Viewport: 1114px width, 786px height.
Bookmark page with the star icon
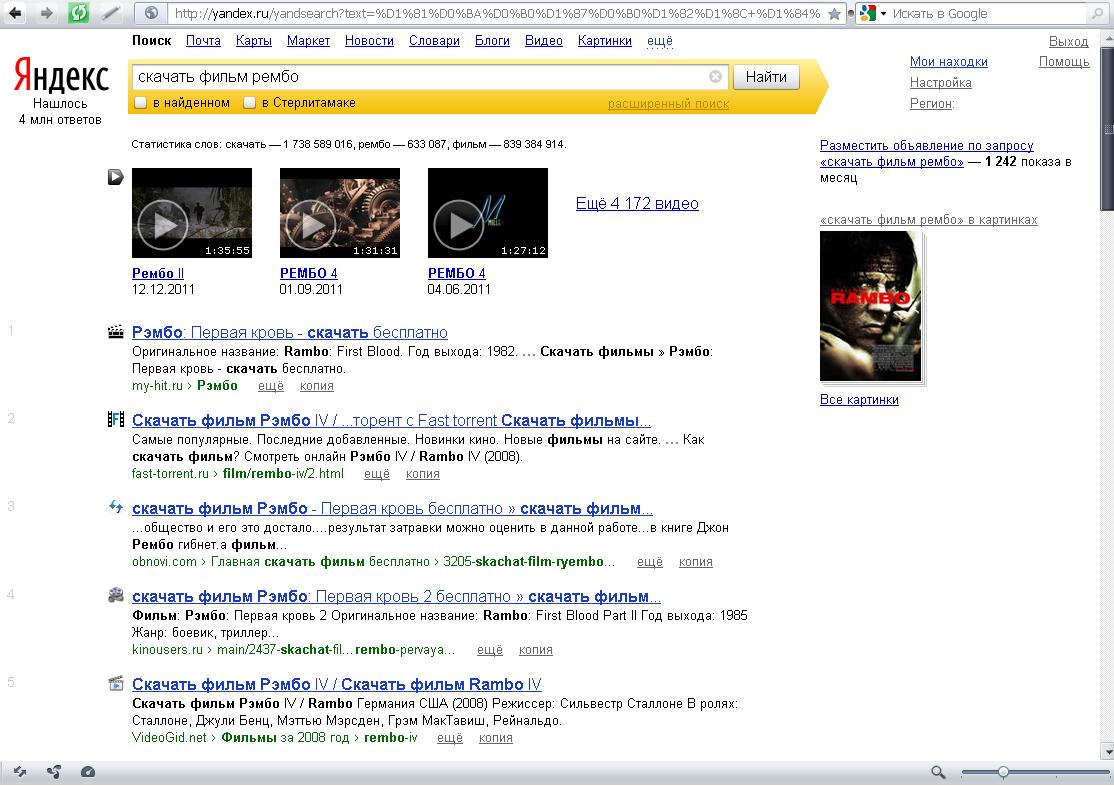834,14
